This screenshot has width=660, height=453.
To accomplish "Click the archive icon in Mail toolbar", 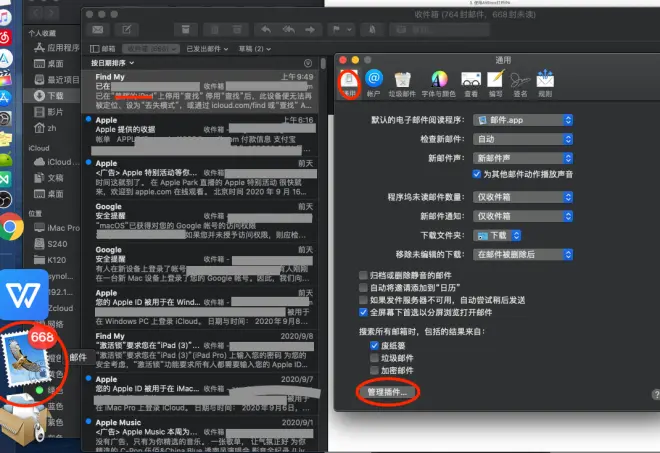I will (186, 29).
